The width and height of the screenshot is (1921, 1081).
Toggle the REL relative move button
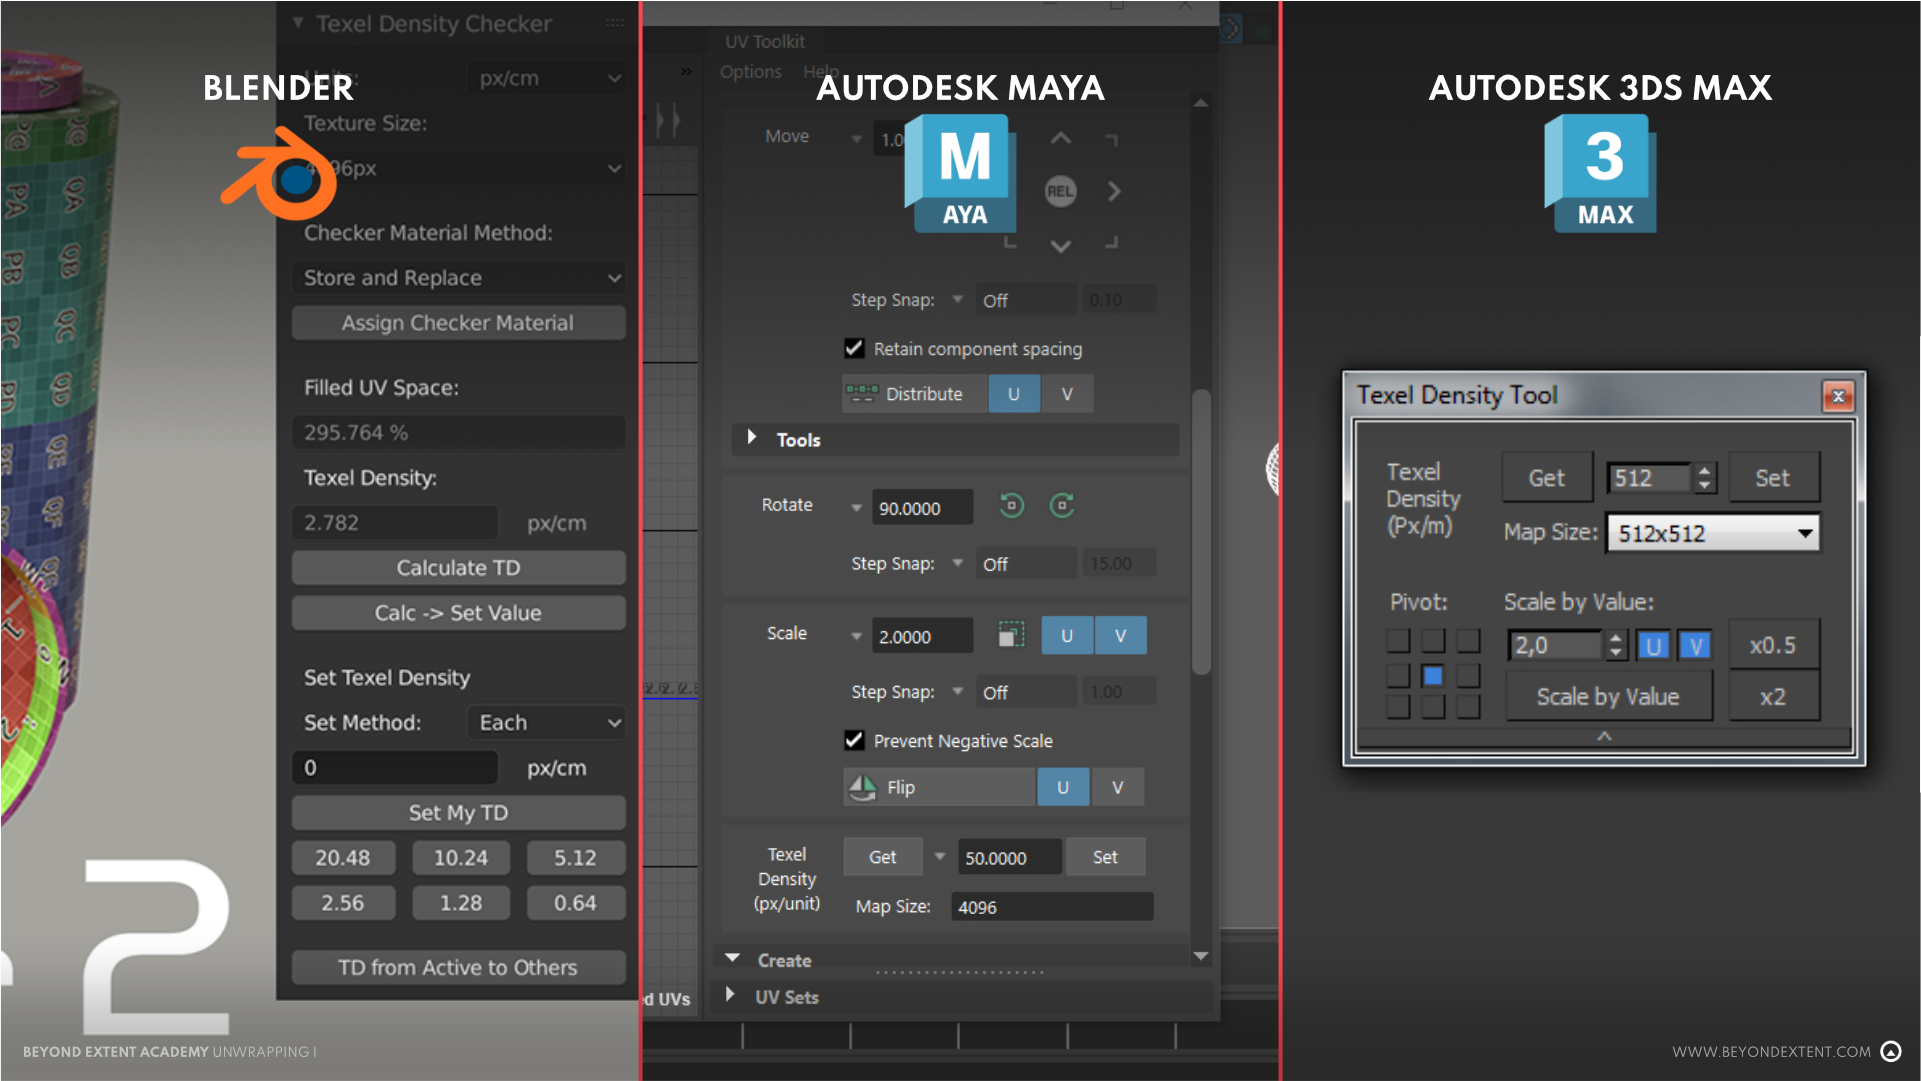click(1061, 190)
